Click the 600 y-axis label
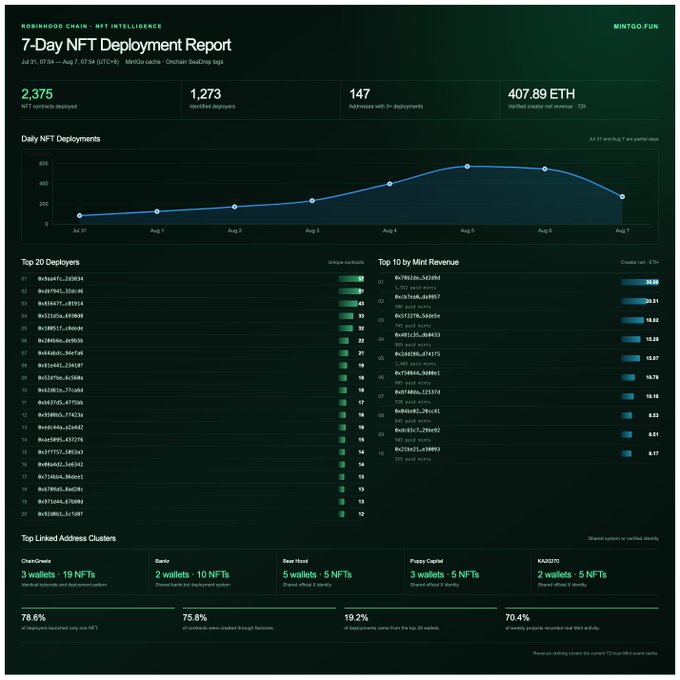This screenshot has width=680, height=680. (x=43, y=163)
